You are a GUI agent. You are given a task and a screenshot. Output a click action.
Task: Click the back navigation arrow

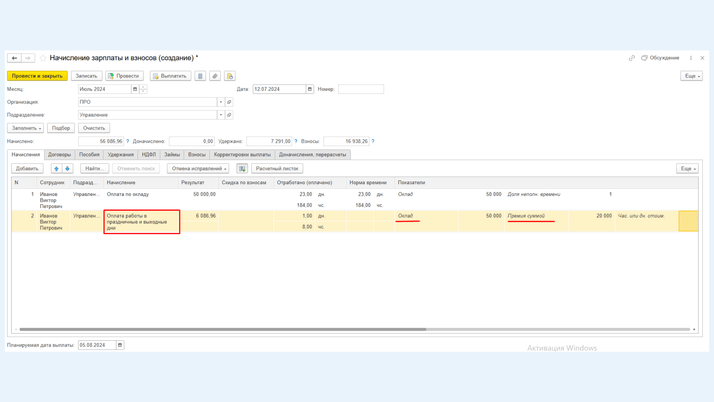coord(14,58)
